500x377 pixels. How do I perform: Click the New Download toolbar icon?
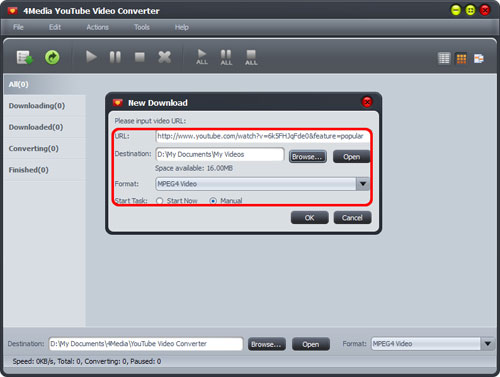[x=25, y=57]
